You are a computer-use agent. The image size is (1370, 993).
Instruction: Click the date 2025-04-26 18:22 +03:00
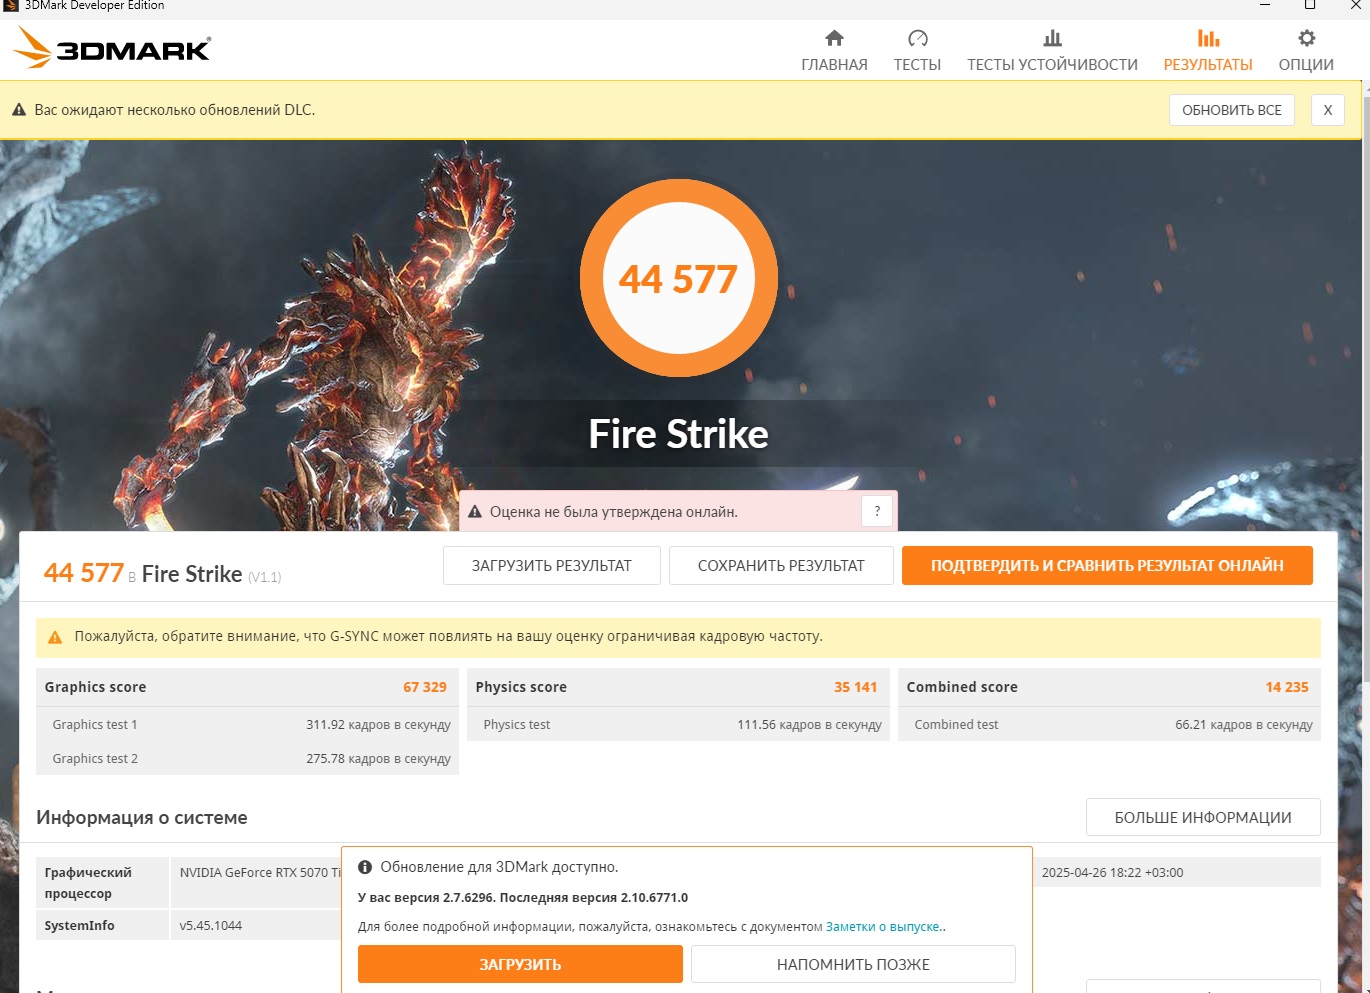tap(1112, 873)
